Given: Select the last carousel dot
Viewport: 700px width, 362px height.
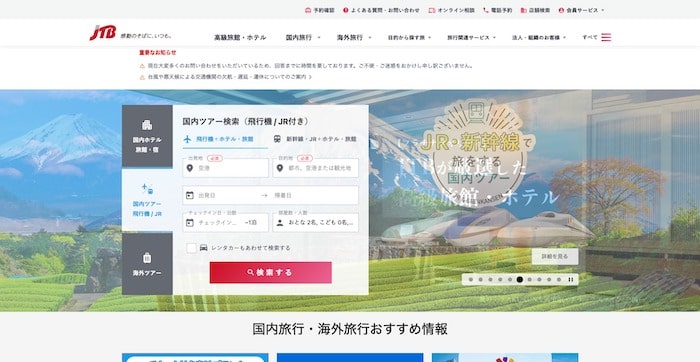Looking at the screenshot, I should (x=558, y=279).
